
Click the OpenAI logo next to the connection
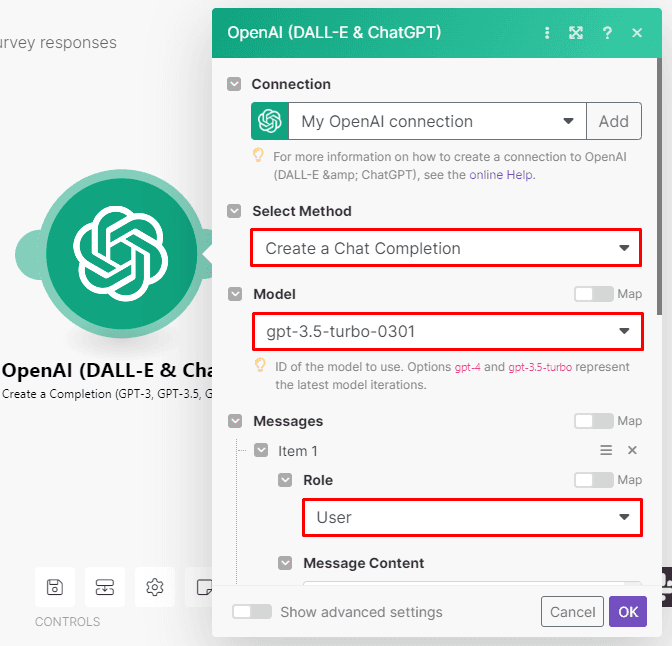(270, 121)
